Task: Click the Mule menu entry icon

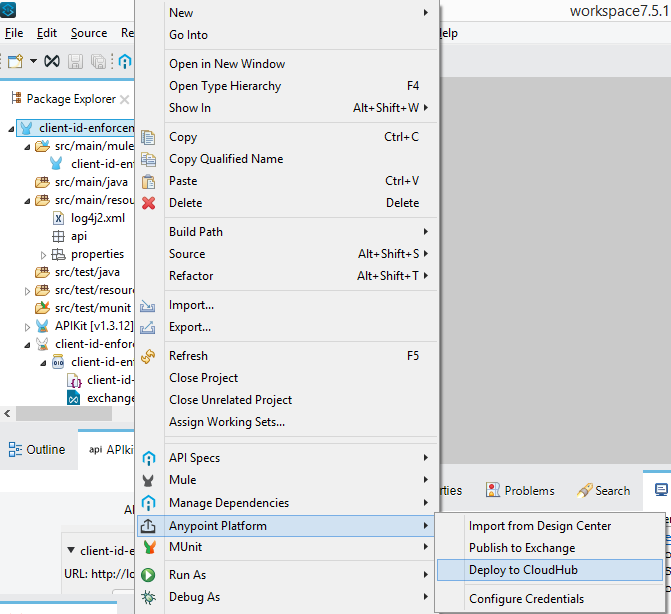Action: pos(148,481)
